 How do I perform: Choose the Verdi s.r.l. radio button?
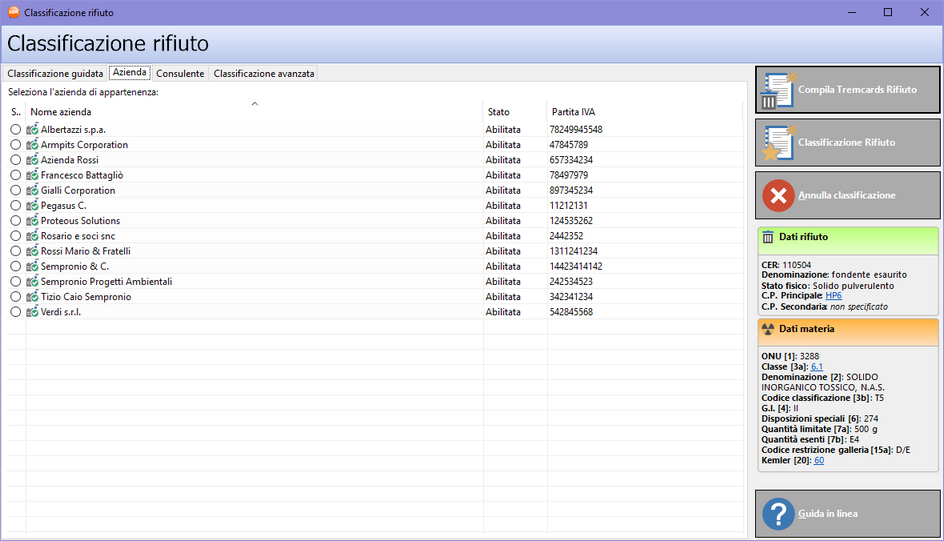pos(15,312)
